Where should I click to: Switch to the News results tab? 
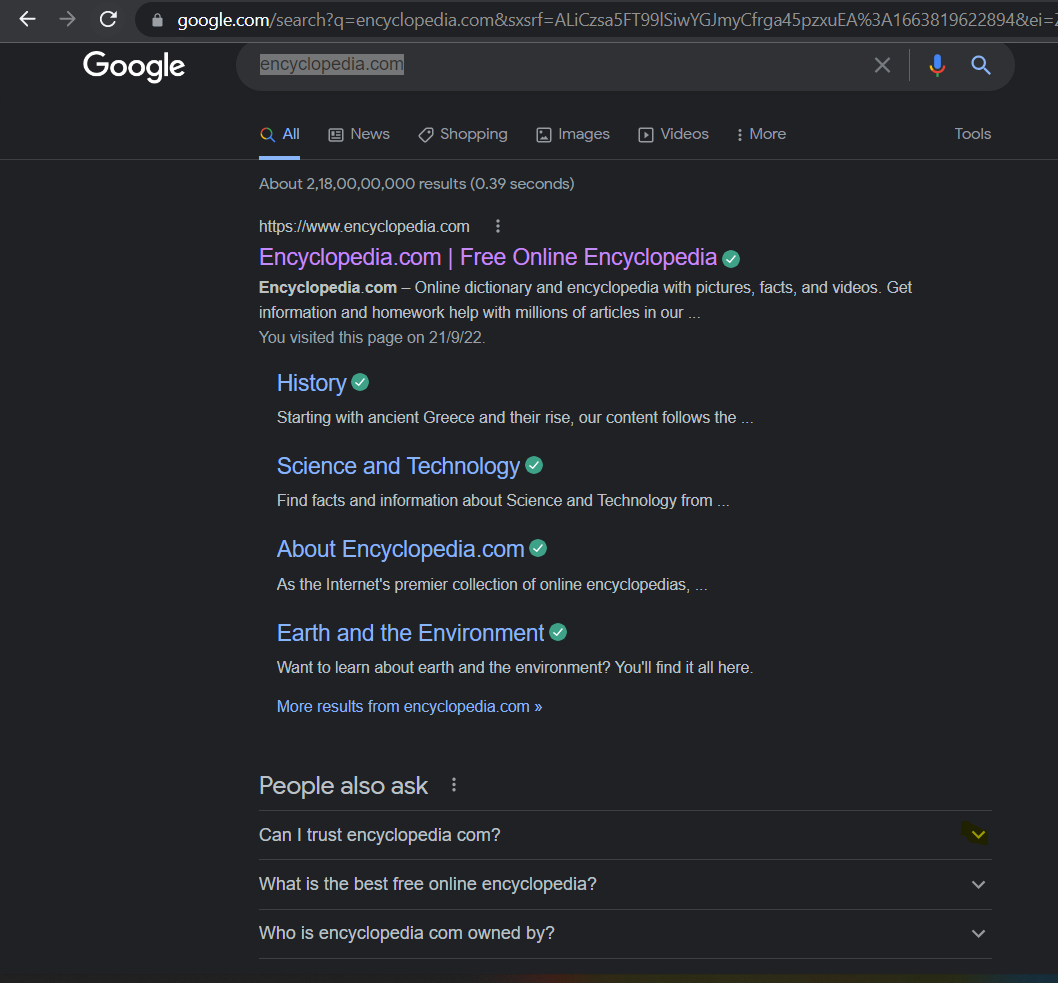pos(358,133)
